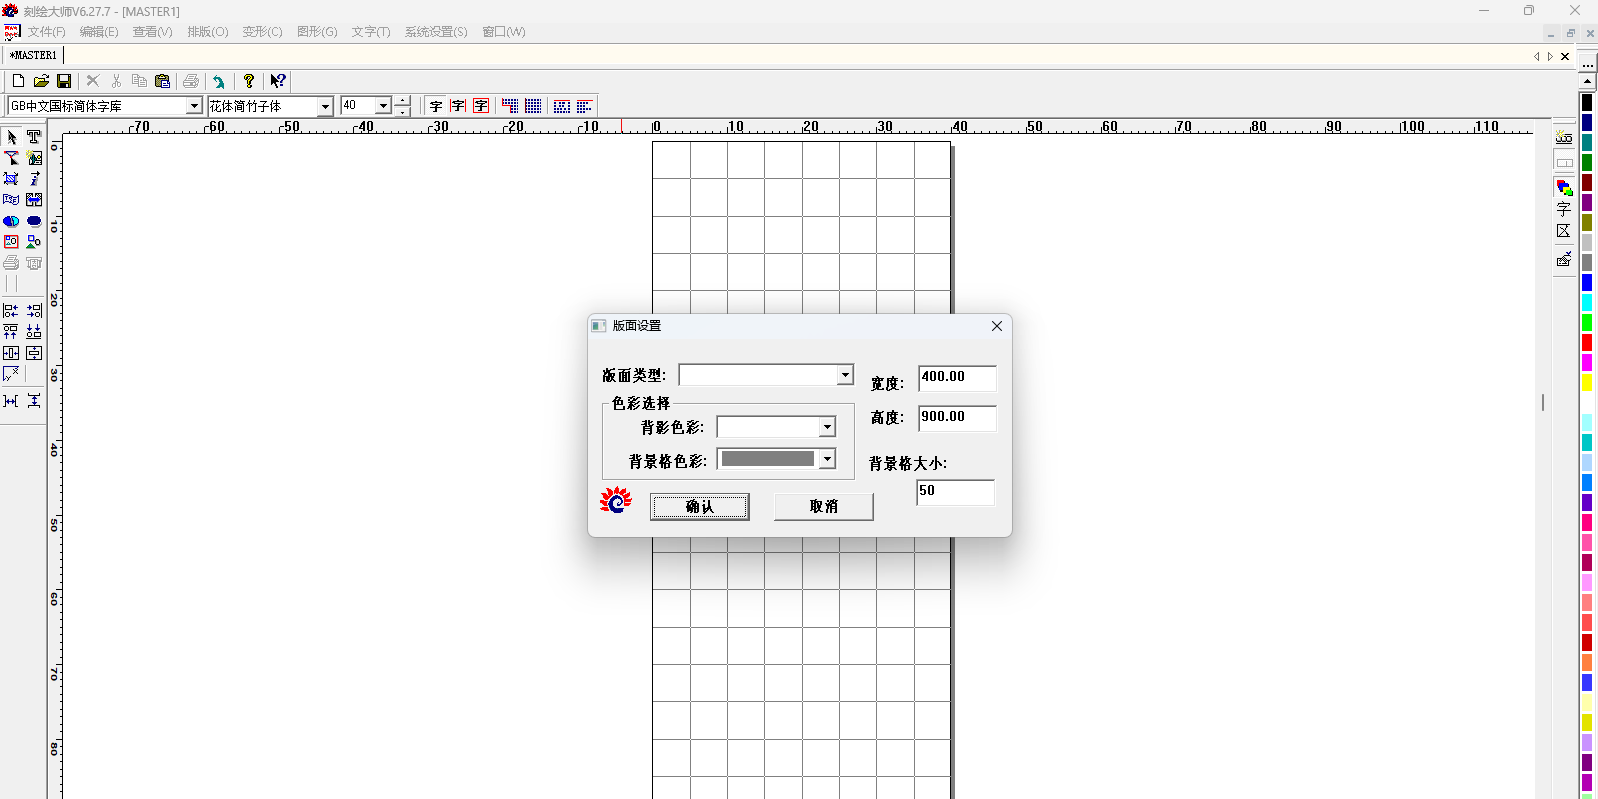Expand the 版面类型 dropdown
Screen dimensions: 1598x799
point(845,375)
